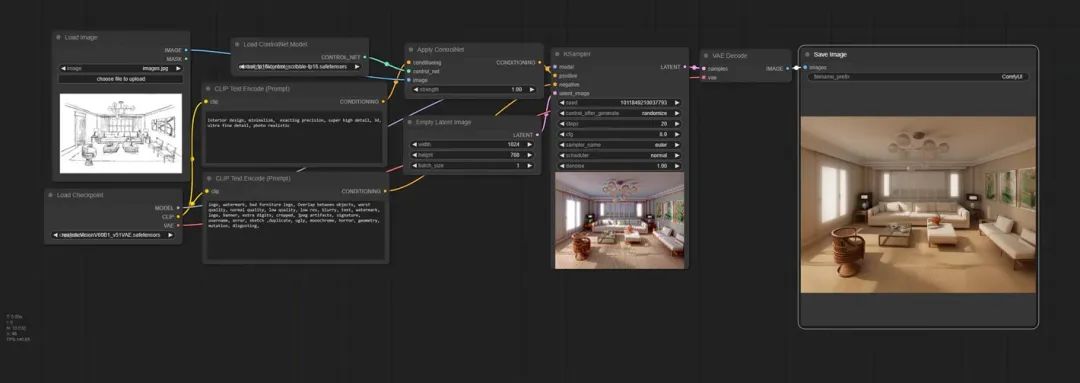Click the sketch preview in Load Image

coord(121,134)
